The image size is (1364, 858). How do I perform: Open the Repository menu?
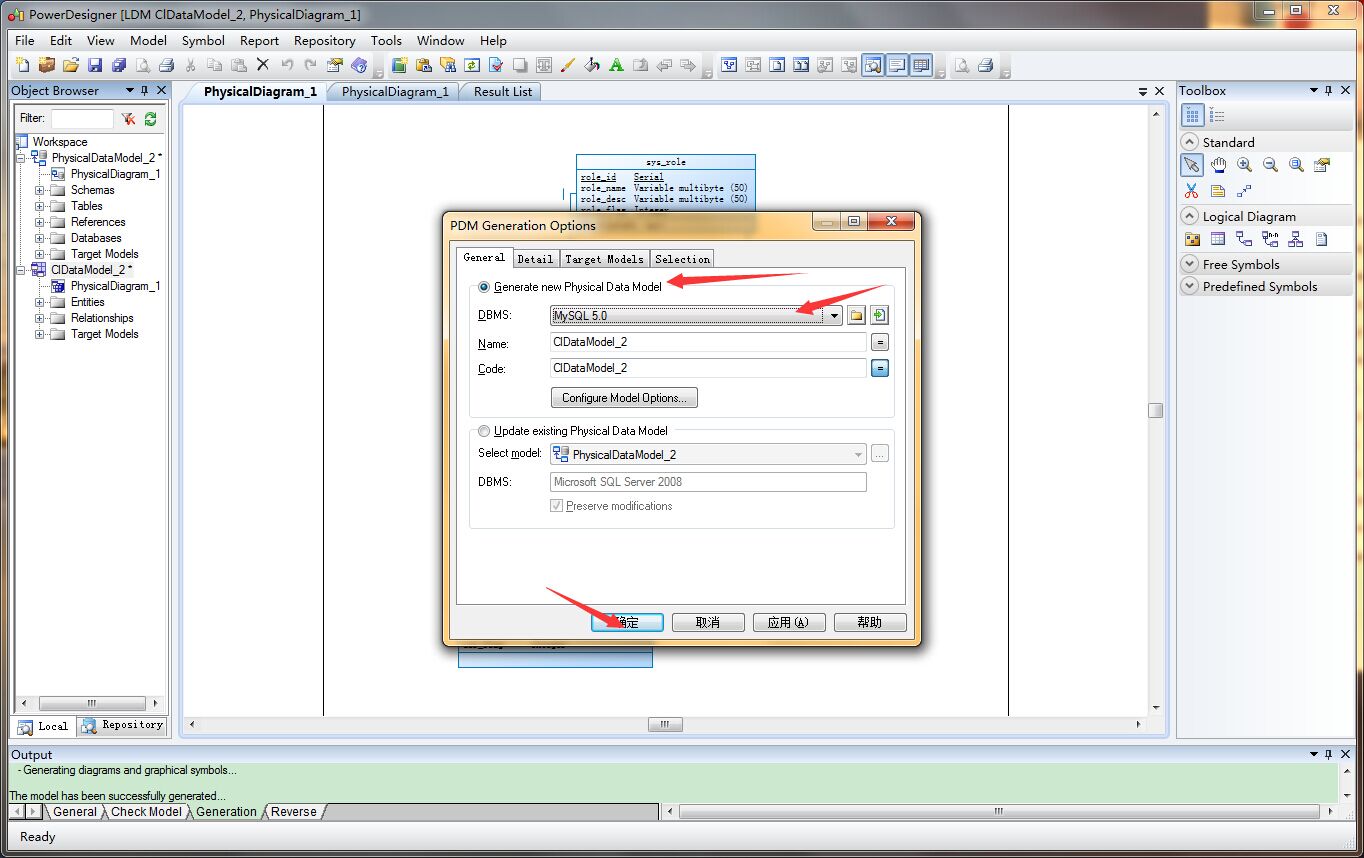tap(324, 41)
